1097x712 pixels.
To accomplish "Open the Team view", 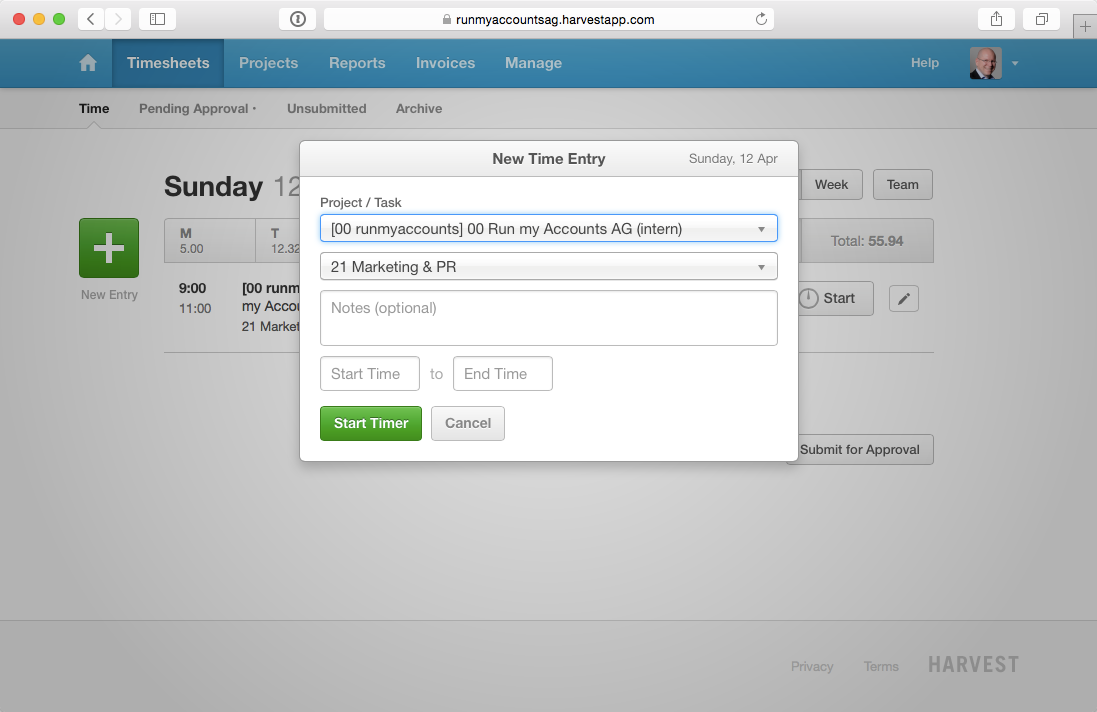I will (x=903, y=185).
